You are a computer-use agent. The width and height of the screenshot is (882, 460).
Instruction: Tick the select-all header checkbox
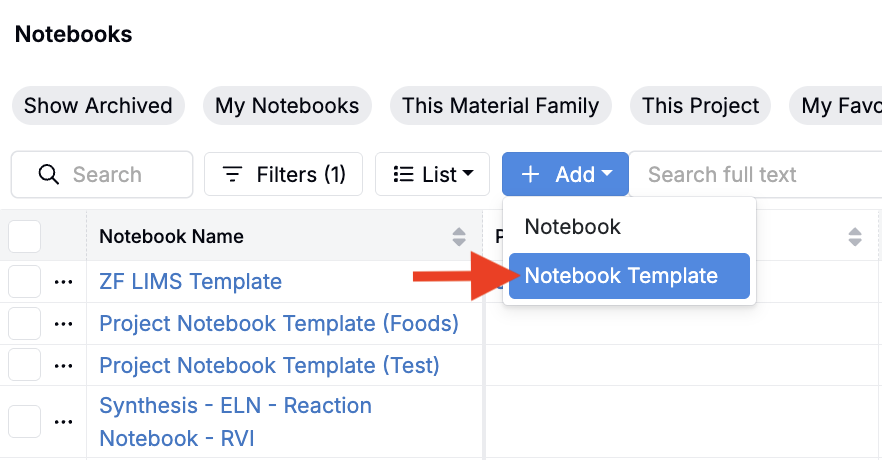tap(25, 237)
